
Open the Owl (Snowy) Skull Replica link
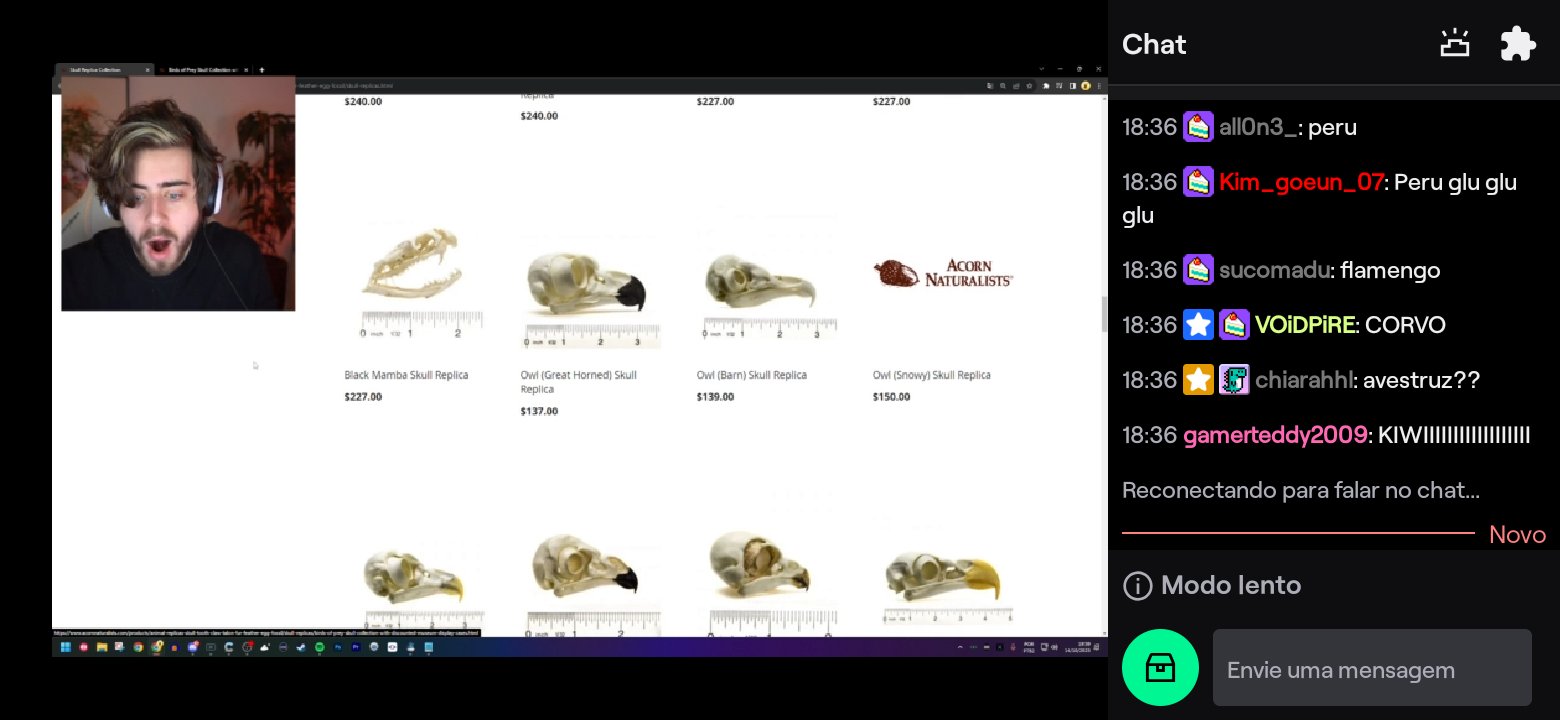click(x=932, y=375)
